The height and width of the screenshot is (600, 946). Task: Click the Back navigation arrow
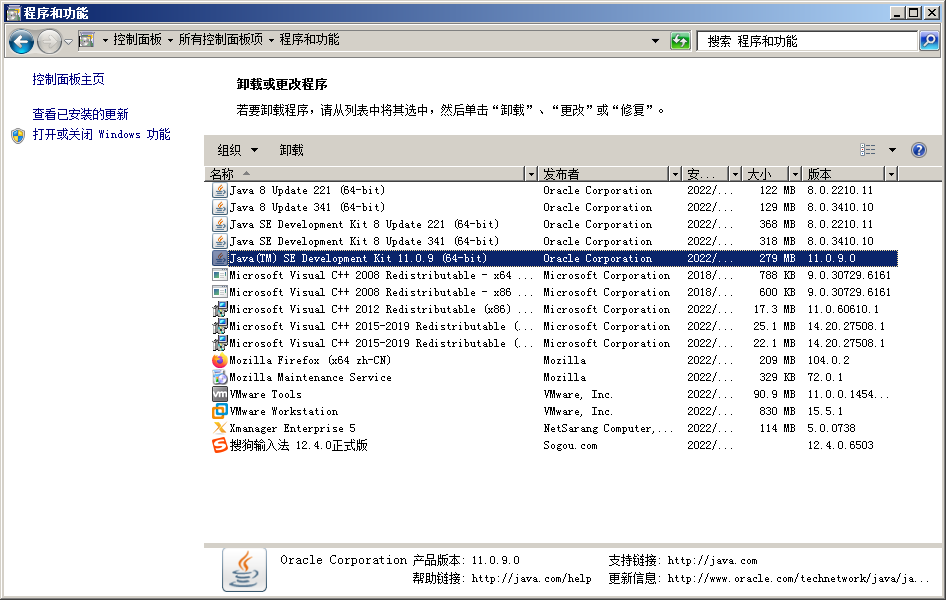point(22,42)
